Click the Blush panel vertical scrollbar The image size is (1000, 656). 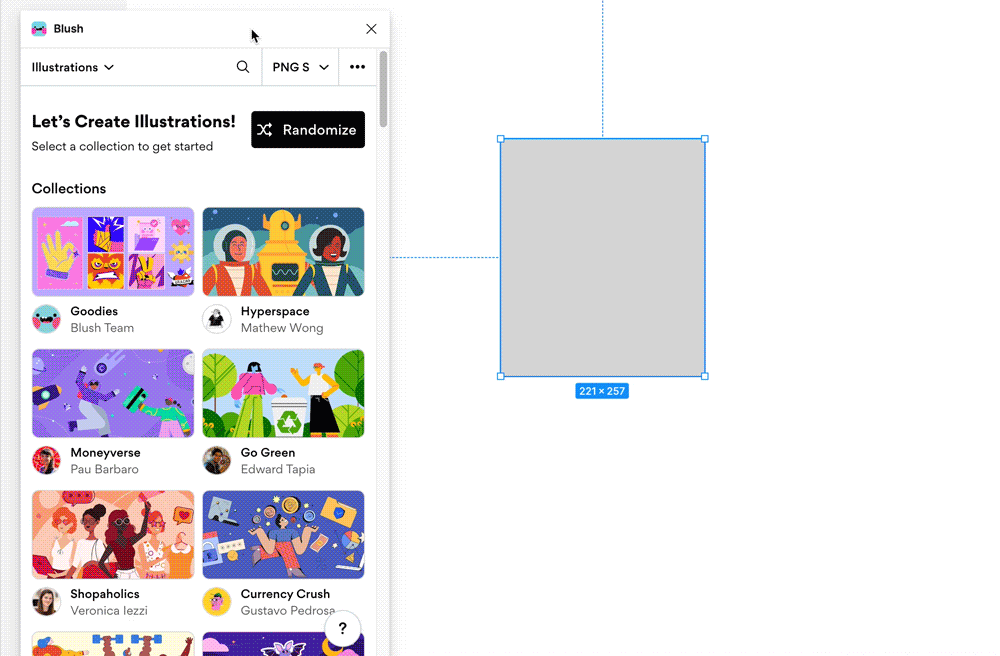tap(383, 89)
